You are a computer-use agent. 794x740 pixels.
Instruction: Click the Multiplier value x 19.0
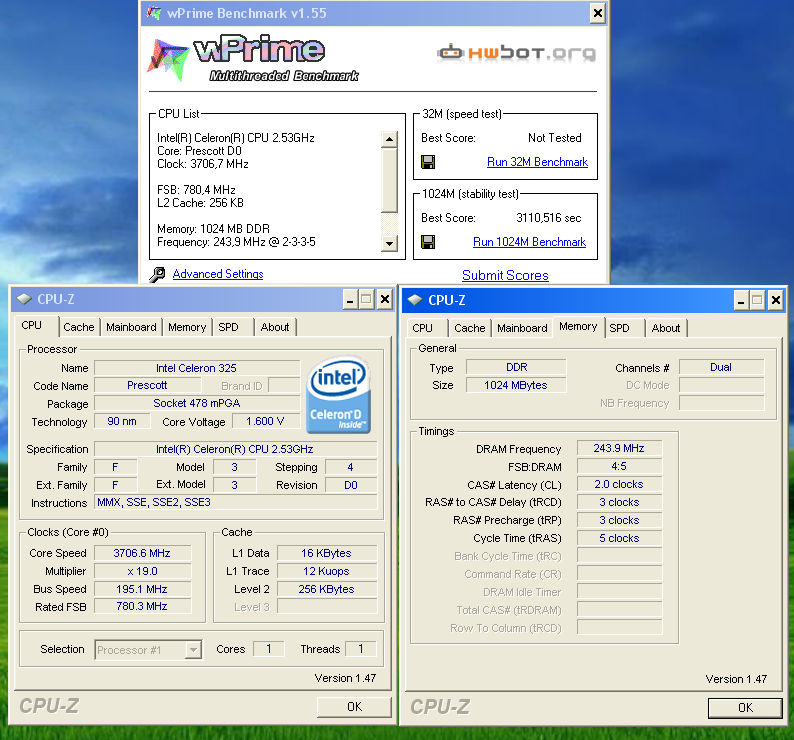pyautogui.click(x=142, y=571)
